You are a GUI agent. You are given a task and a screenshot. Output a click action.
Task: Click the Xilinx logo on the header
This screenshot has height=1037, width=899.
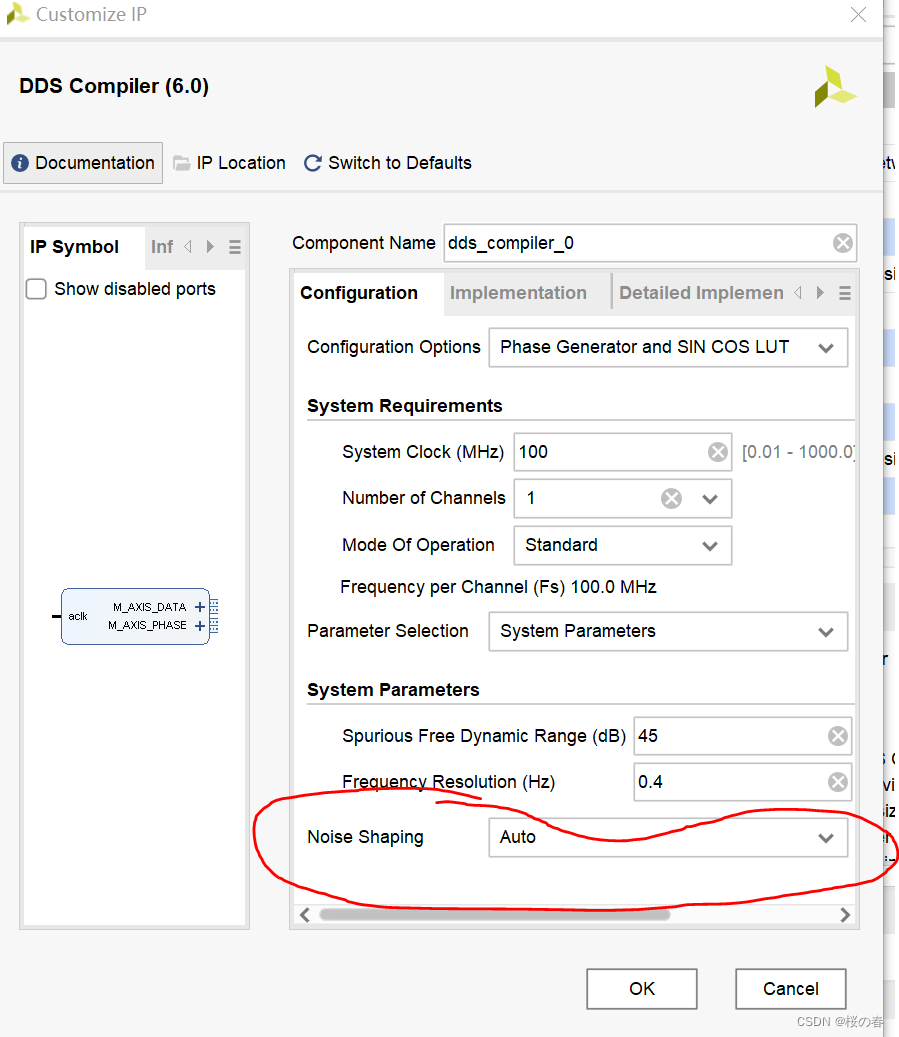[835, 87]
